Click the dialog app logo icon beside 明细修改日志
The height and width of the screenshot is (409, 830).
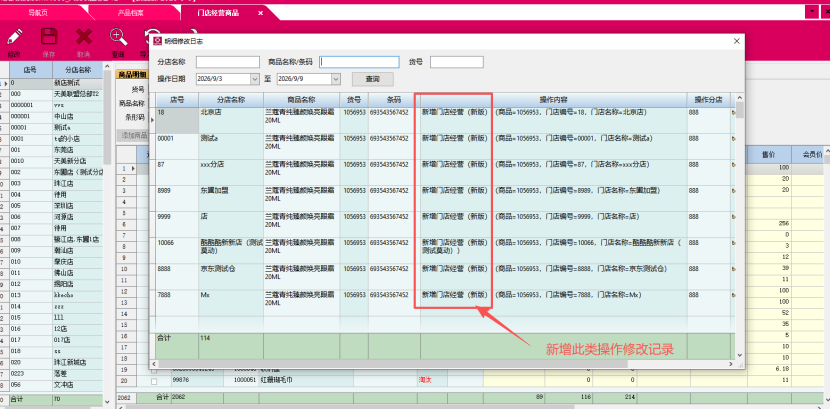point(157,41)
